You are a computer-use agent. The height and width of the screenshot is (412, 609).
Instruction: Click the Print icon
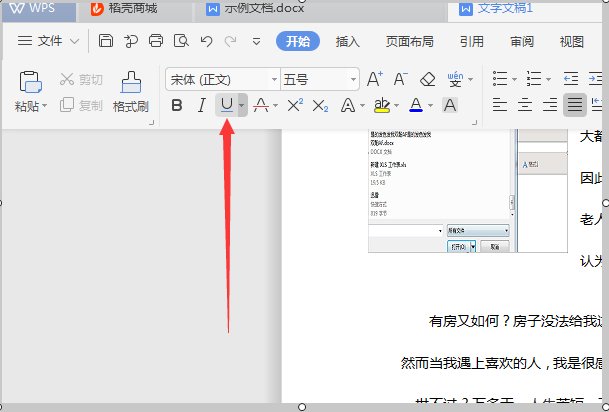(156, 41)
